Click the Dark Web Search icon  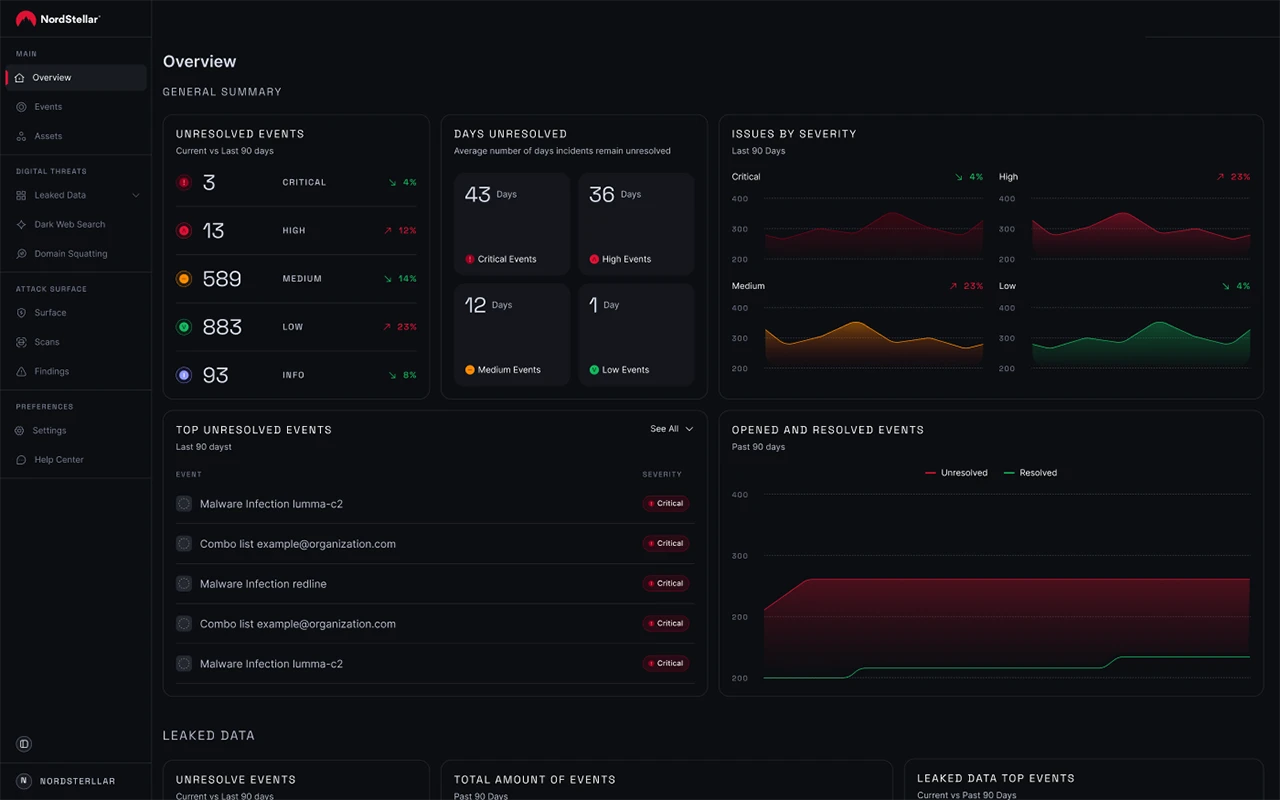(21, 225)
